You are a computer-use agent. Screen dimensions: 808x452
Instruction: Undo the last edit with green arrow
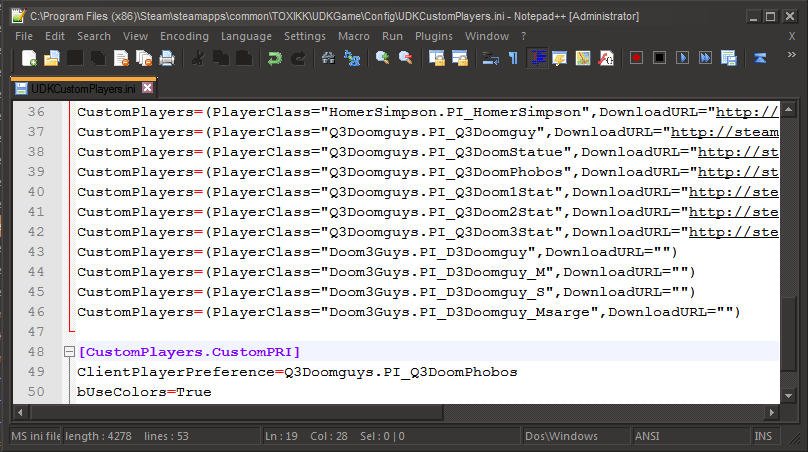click(274, 58)
